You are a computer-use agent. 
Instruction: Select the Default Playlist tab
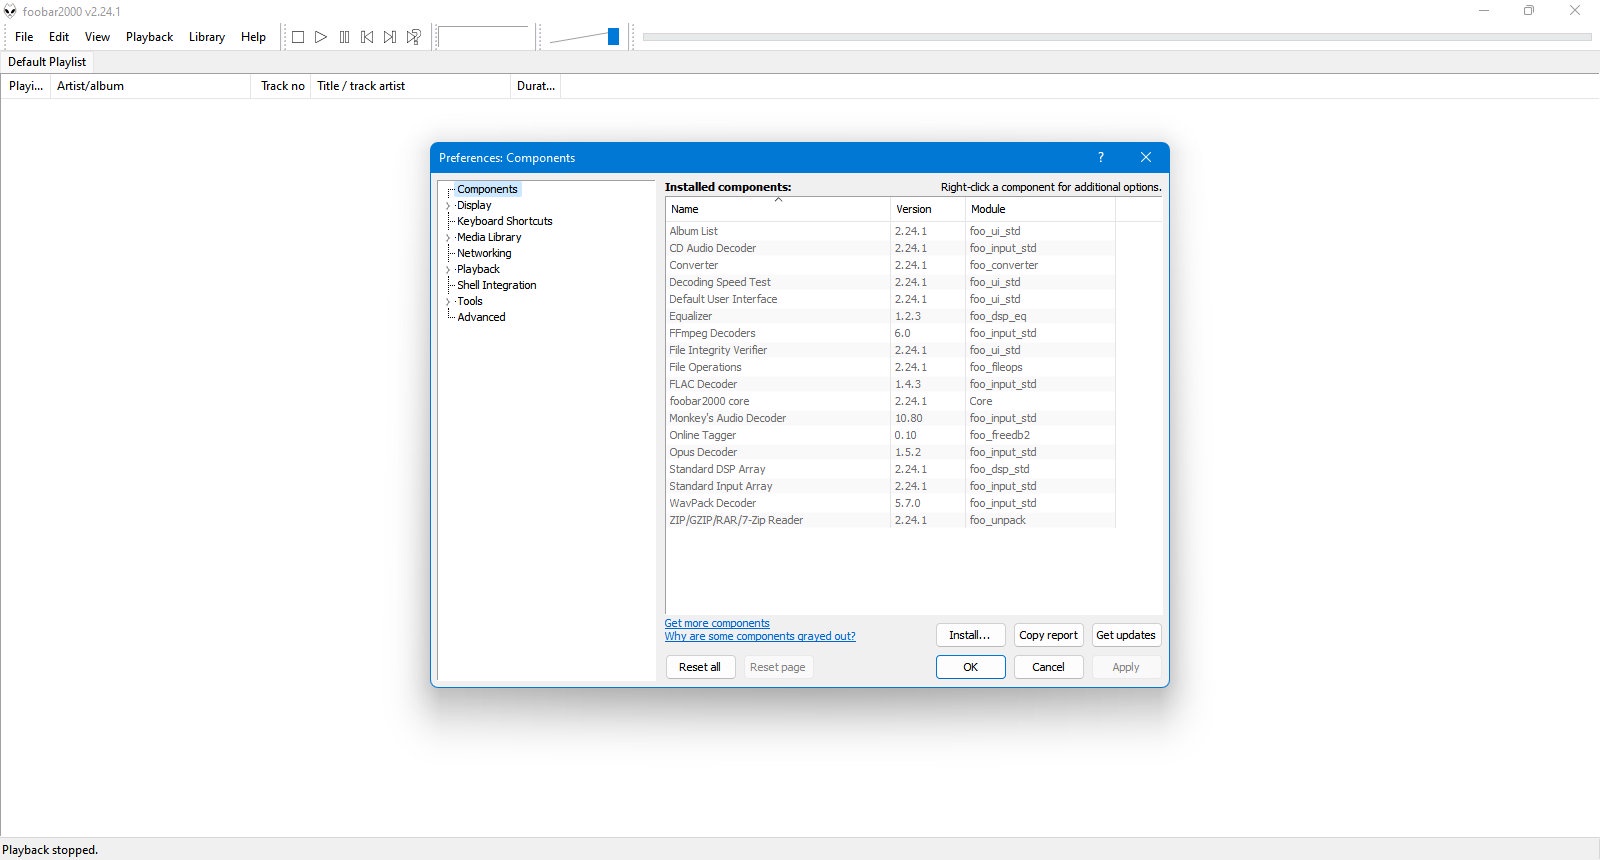[47, 62]
